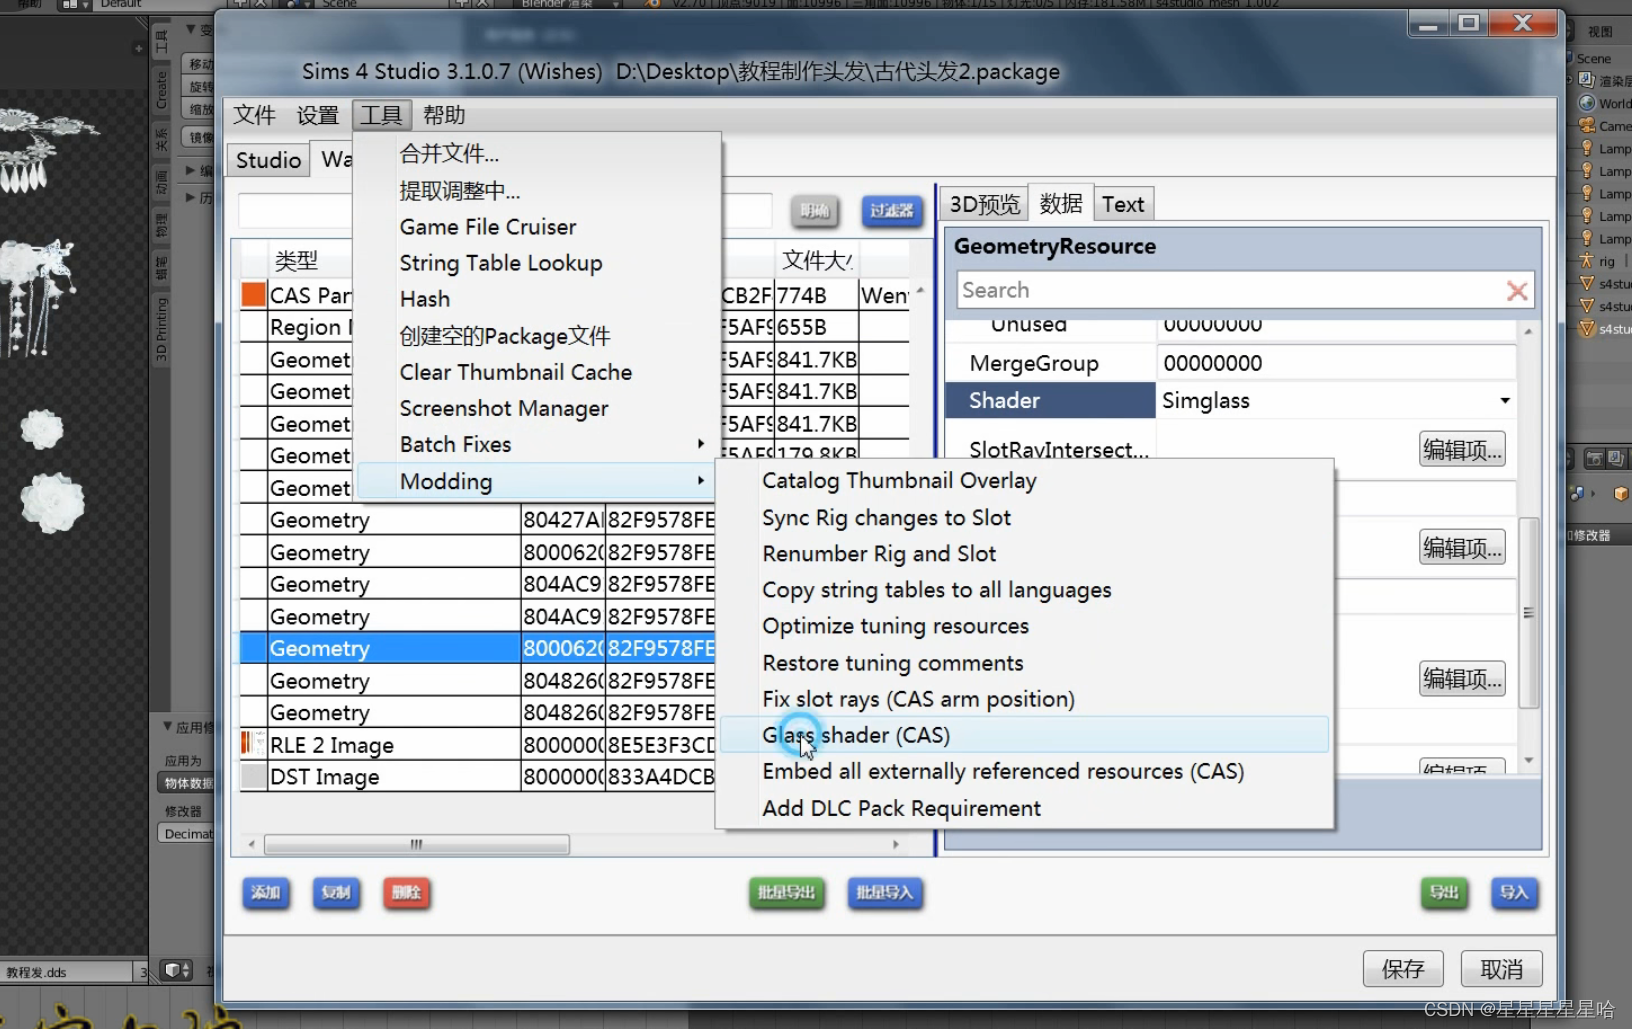
Task: Select the highlighted Geometry row 800062
Action: [478, 648]
